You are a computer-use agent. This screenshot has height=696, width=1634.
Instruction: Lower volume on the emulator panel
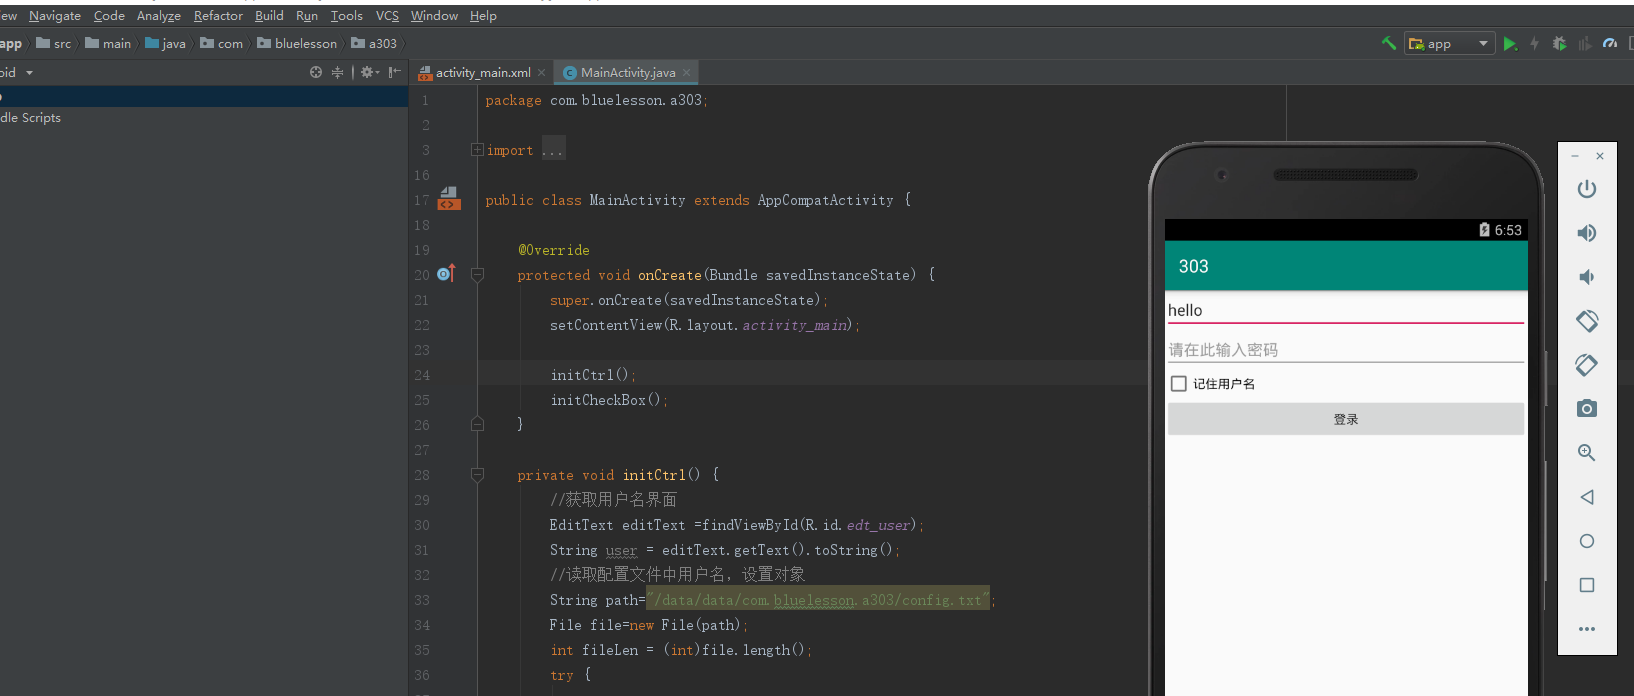tap(1587, 277)
